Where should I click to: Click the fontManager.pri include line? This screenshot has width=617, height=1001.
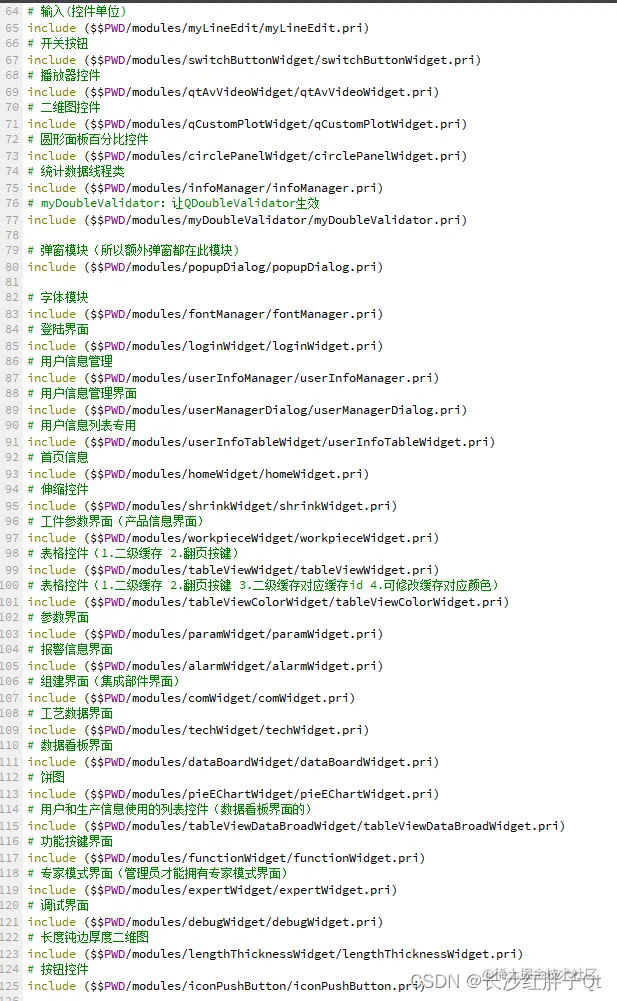point(205,314)
